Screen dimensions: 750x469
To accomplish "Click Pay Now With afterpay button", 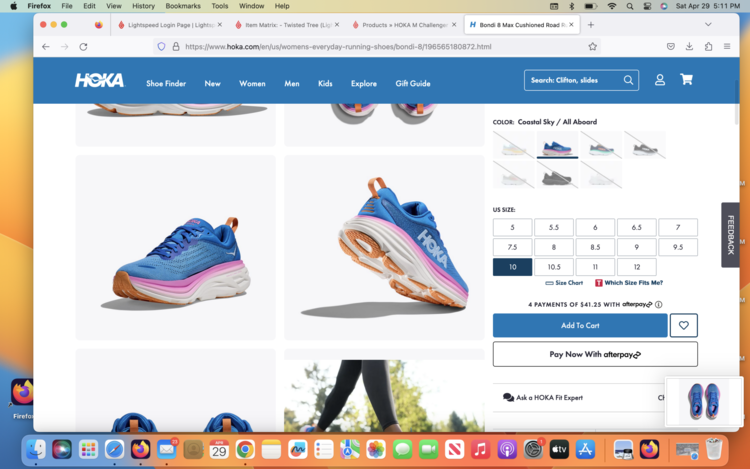I will tap(595, 354).
